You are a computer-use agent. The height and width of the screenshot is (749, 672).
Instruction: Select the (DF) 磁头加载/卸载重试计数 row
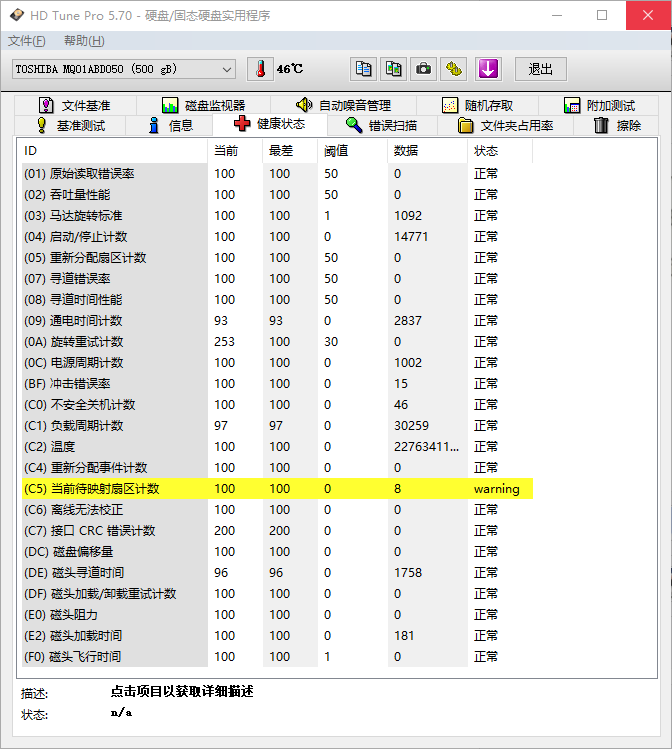pyautogui.click(x=277, y=594)
